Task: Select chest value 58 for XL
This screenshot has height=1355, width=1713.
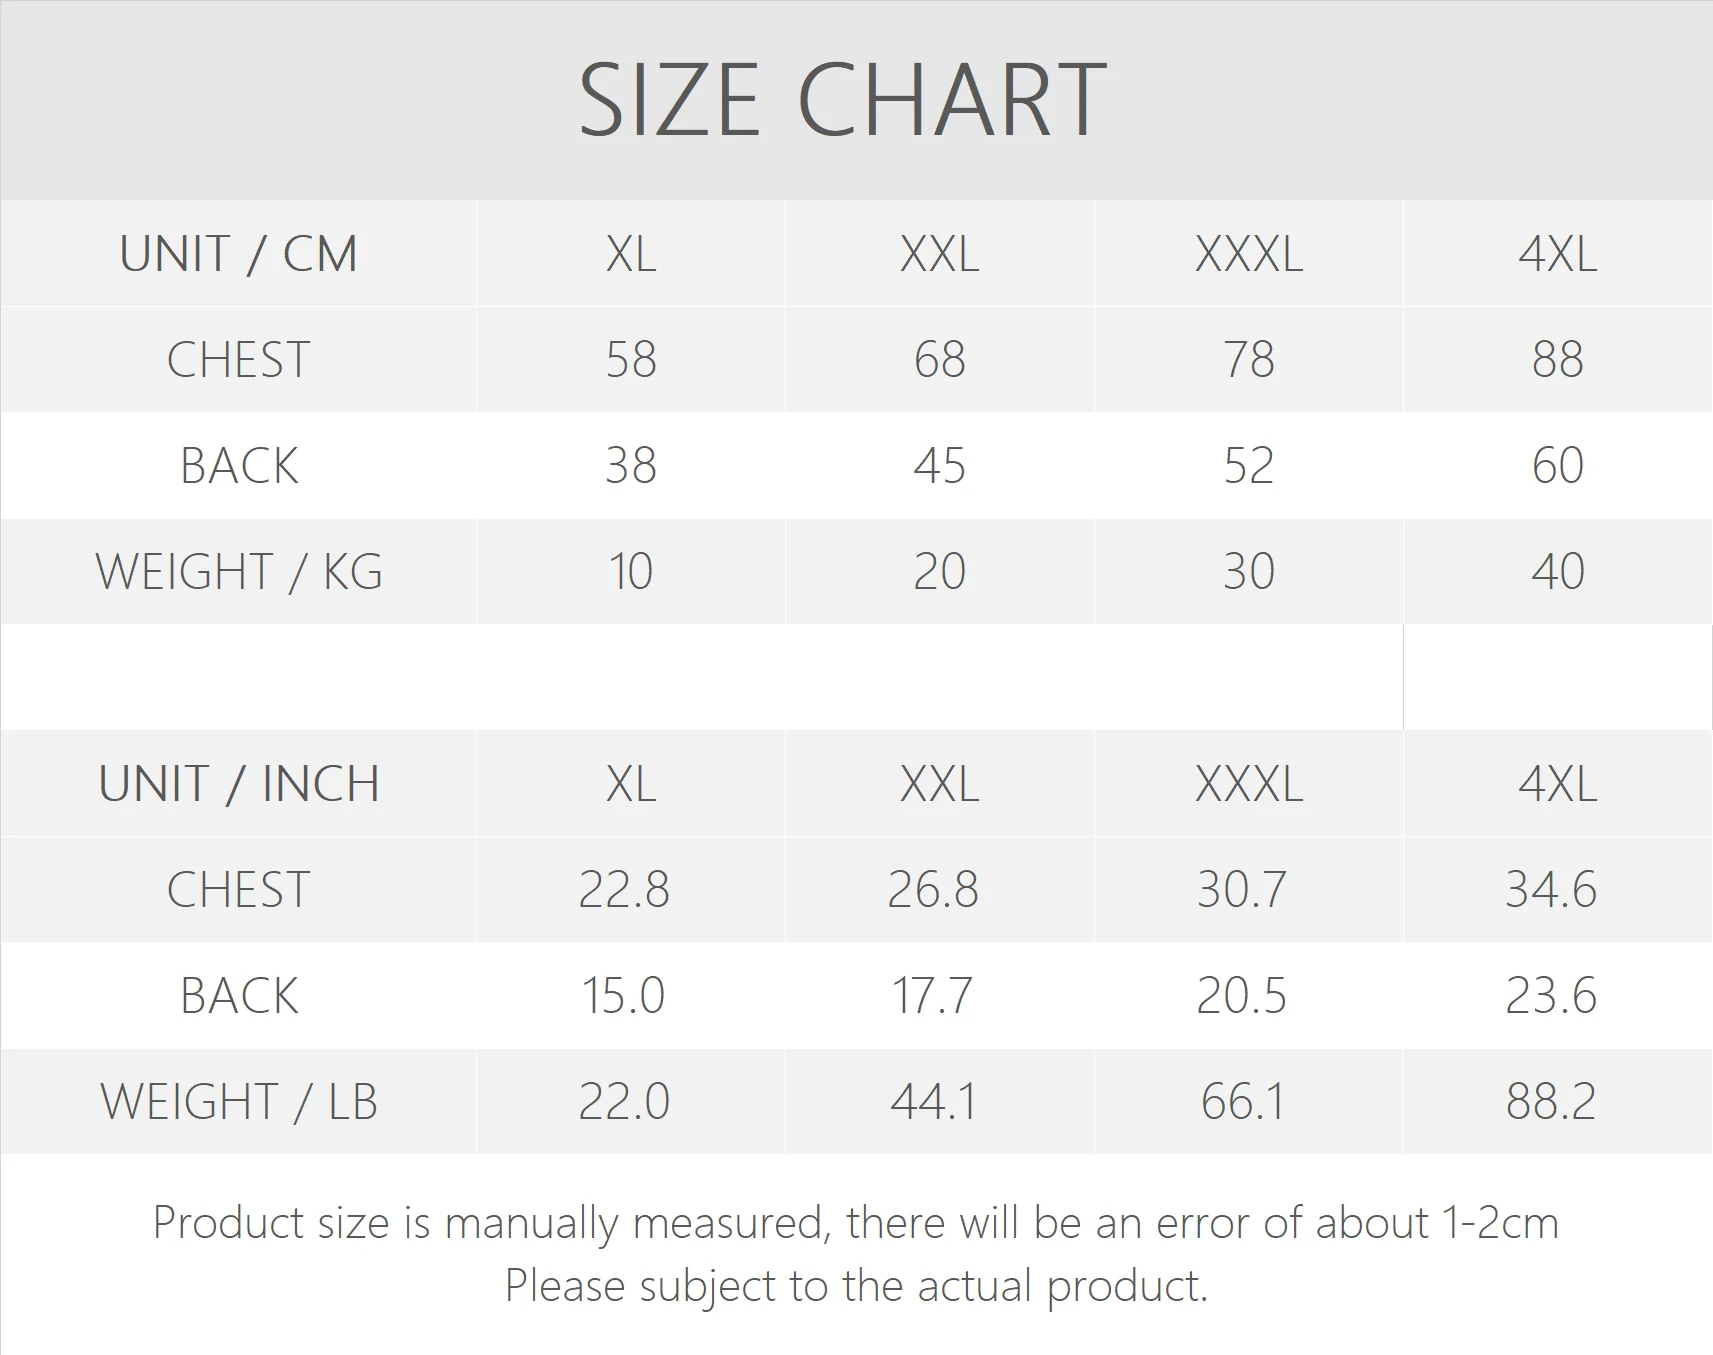Action: (631, 360)
